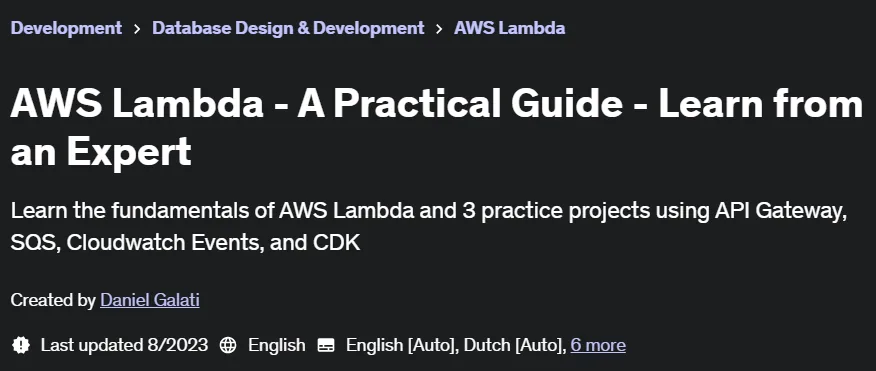Screen dimensions: 876x371
Task: Click the chevron after the Development breadcrumb
Action: pos(137,28)
